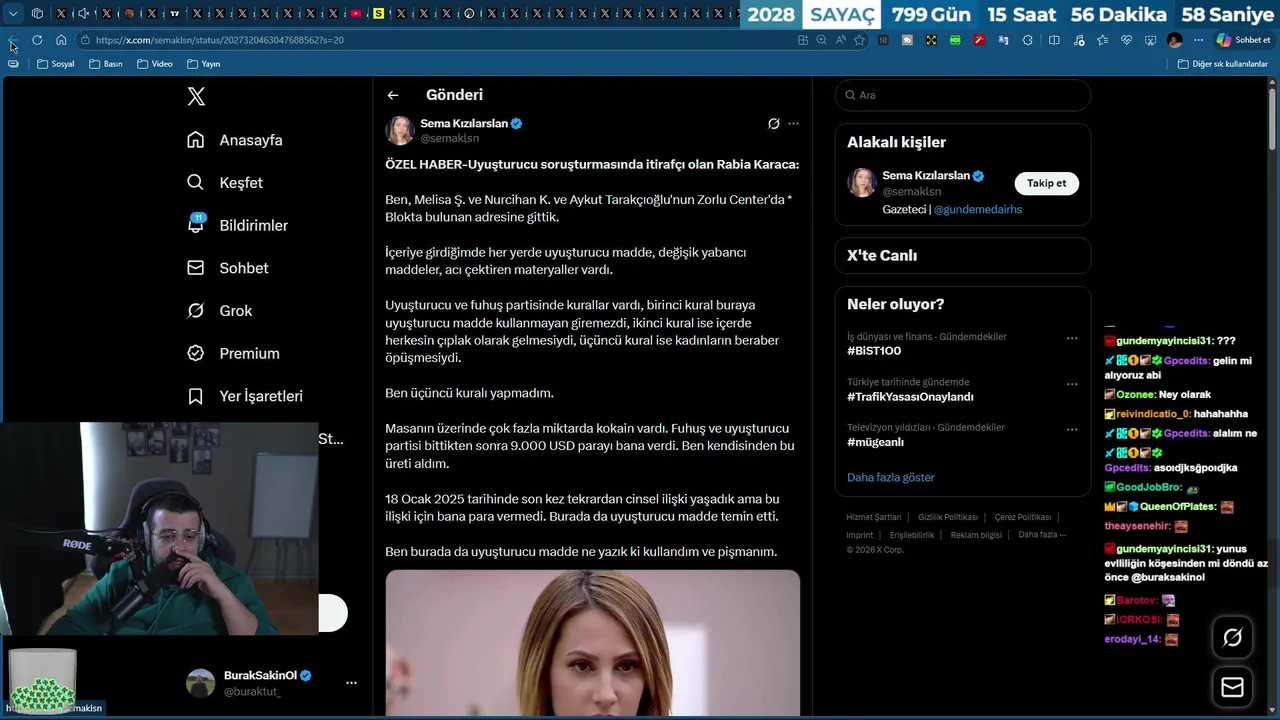This screenshot has width=1280, height=720.
Task: Click the browser home icon
Action: pyautogui.click(x=61, y=40)
